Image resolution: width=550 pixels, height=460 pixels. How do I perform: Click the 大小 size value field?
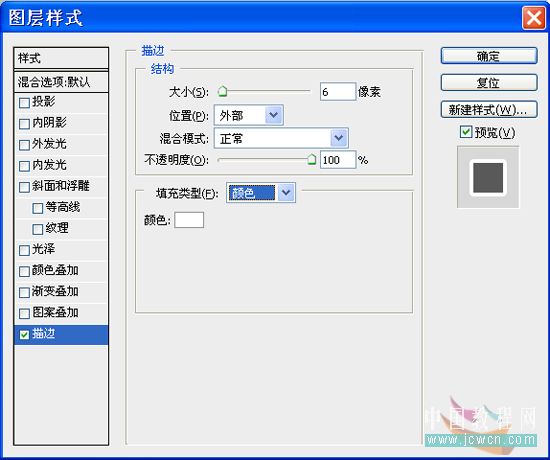tap(338, 92)
